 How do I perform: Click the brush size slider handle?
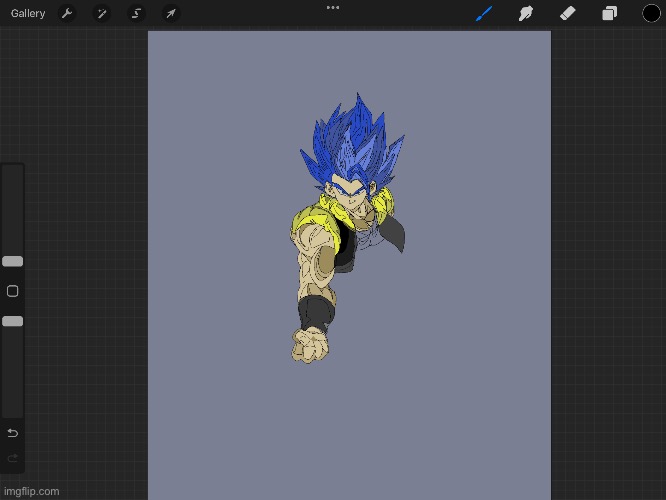click(x=13, y=261)
